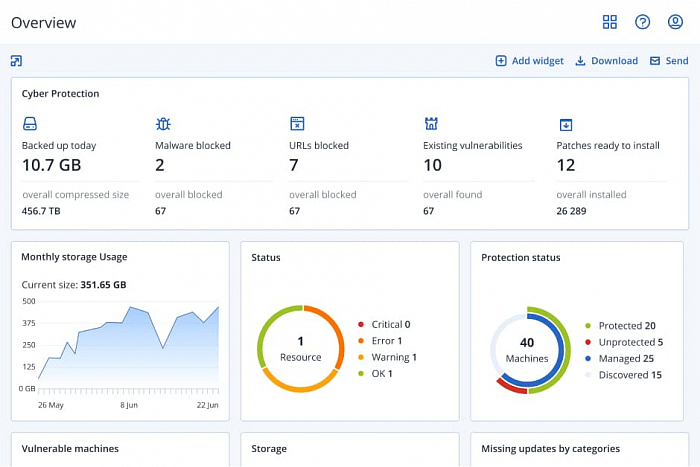Toggle the Warning legend entry in Status

pyautogui.click(x=394, y=357)
